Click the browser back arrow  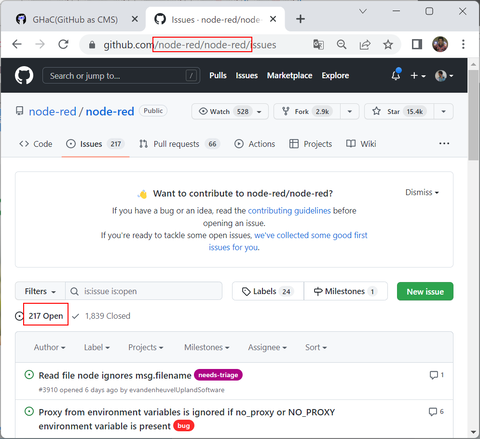tap(17, 44)
